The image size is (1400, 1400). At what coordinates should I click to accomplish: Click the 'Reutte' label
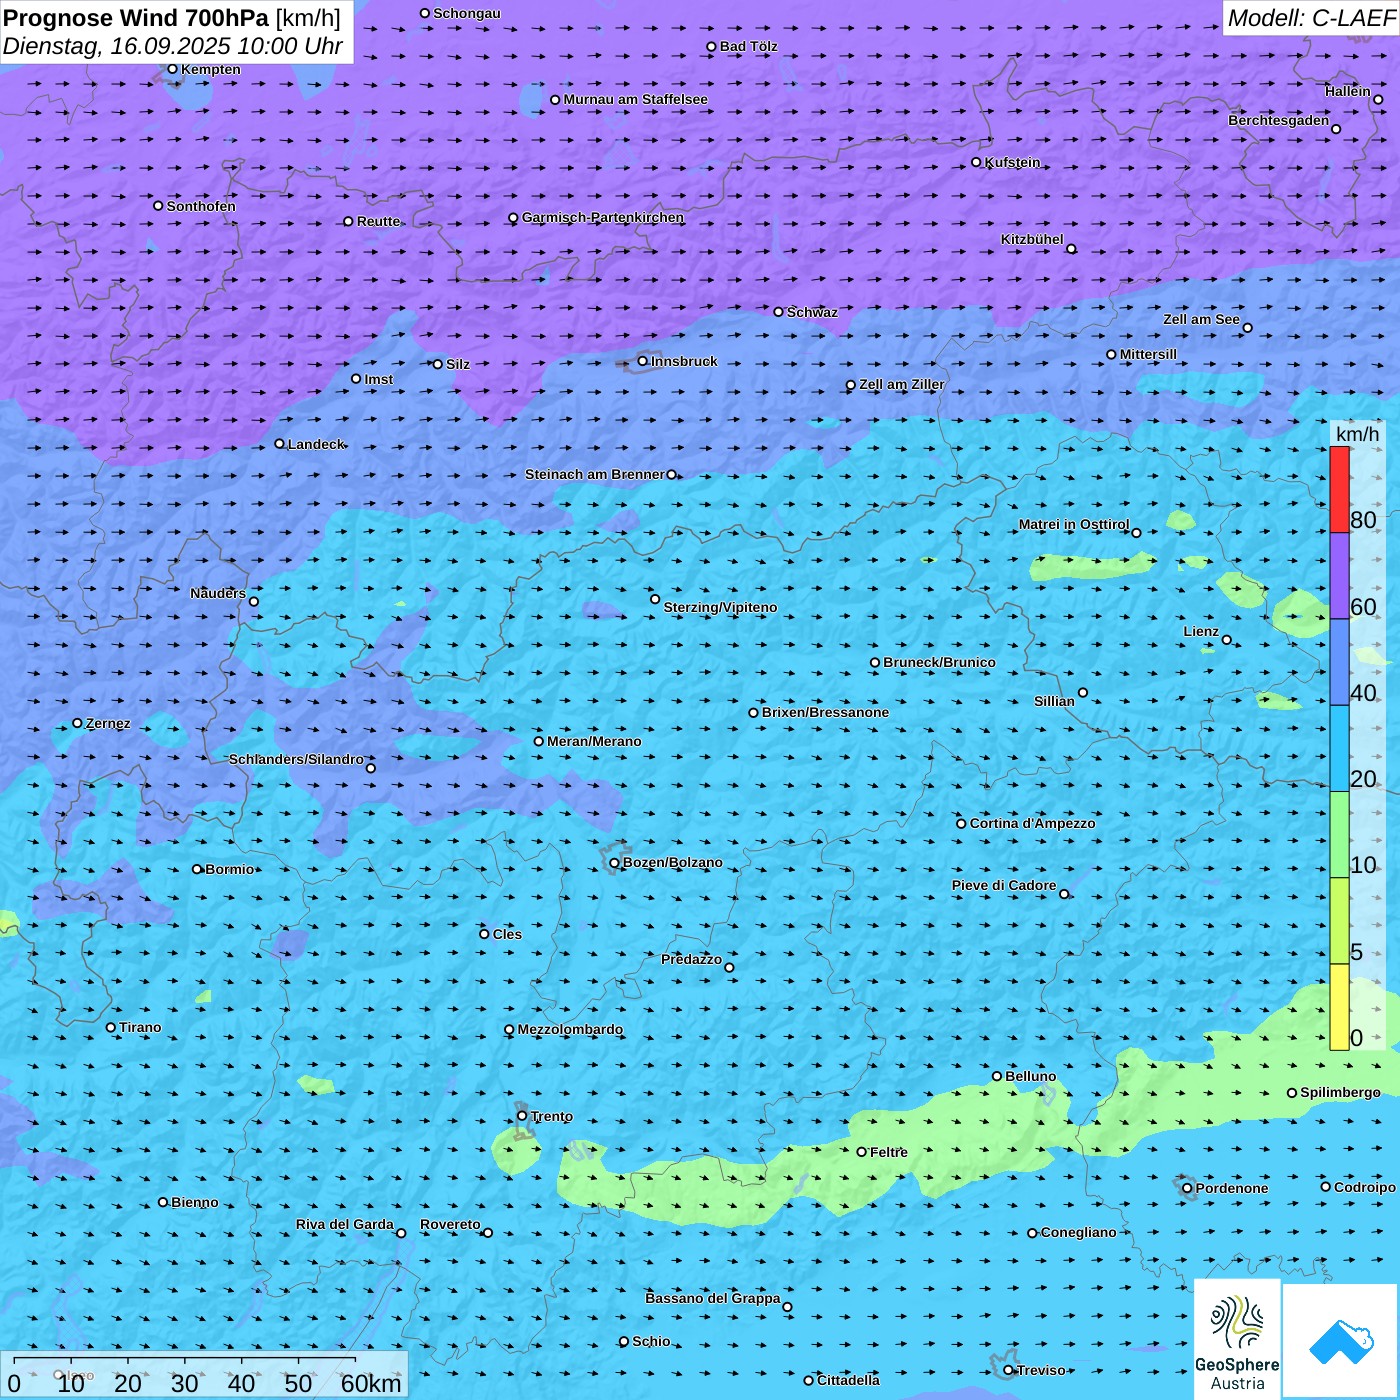coord(378,221)
